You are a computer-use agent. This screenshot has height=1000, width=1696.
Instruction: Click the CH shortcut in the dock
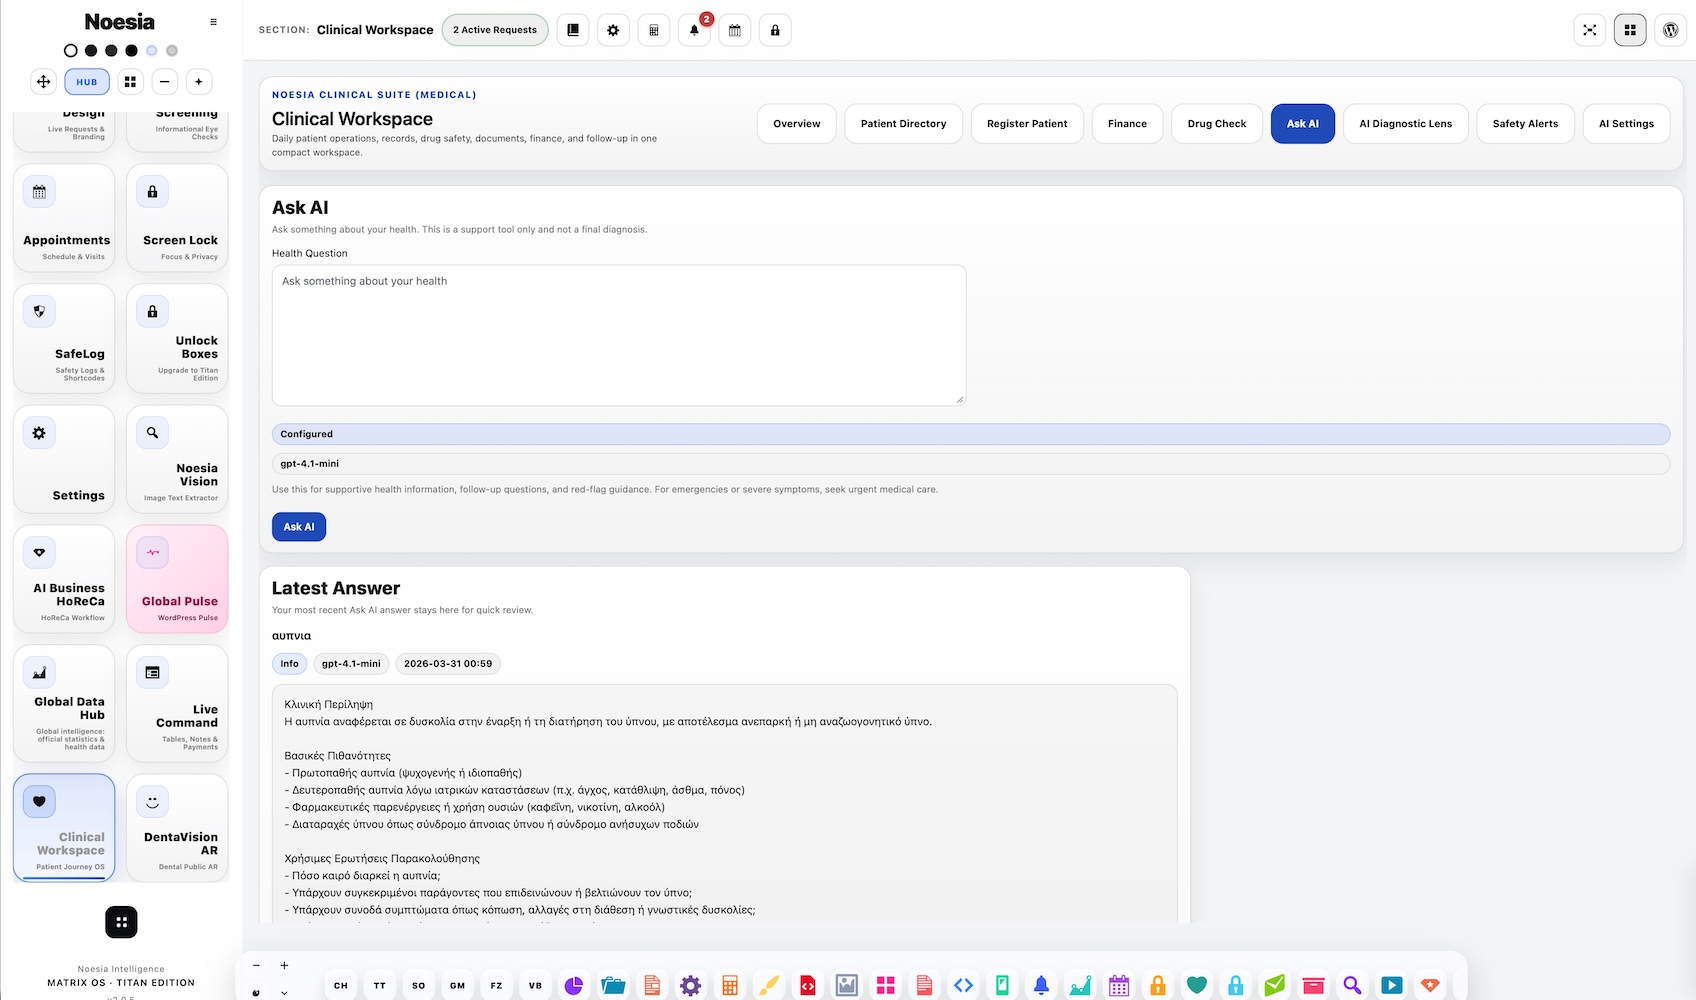click(341, 985)
